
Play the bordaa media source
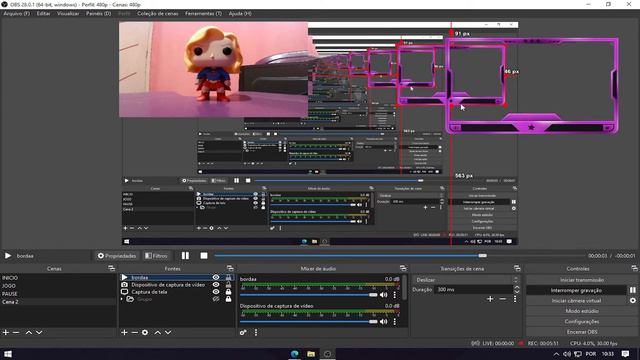(x=8, y=256)
